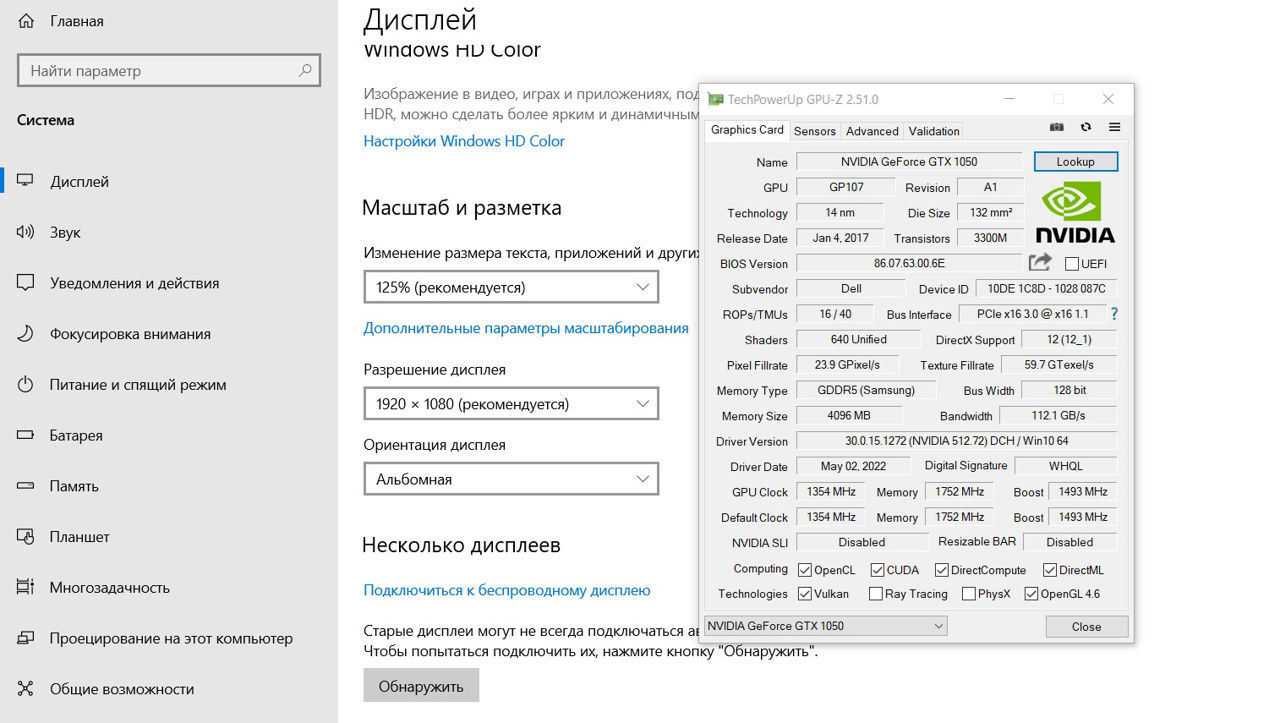Click Подключиться к беспроводному дисплею link
1280x723 pixels.
click(507, 590)
